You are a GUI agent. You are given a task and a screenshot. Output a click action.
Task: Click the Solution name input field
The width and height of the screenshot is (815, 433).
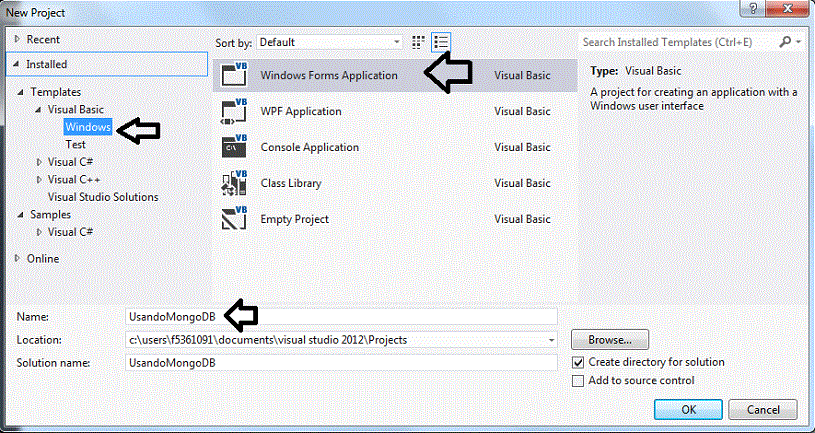point(341,362)
